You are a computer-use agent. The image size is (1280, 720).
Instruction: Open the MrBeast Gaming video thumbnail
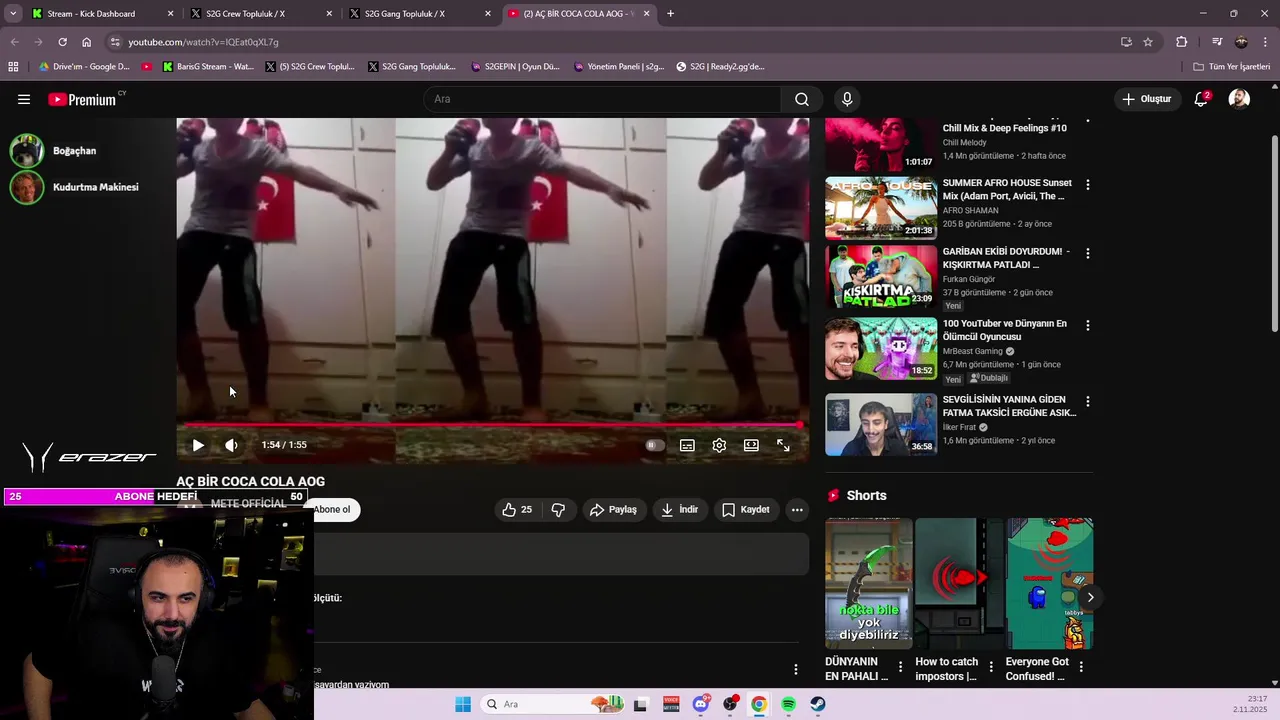click(x=881, y=349)
